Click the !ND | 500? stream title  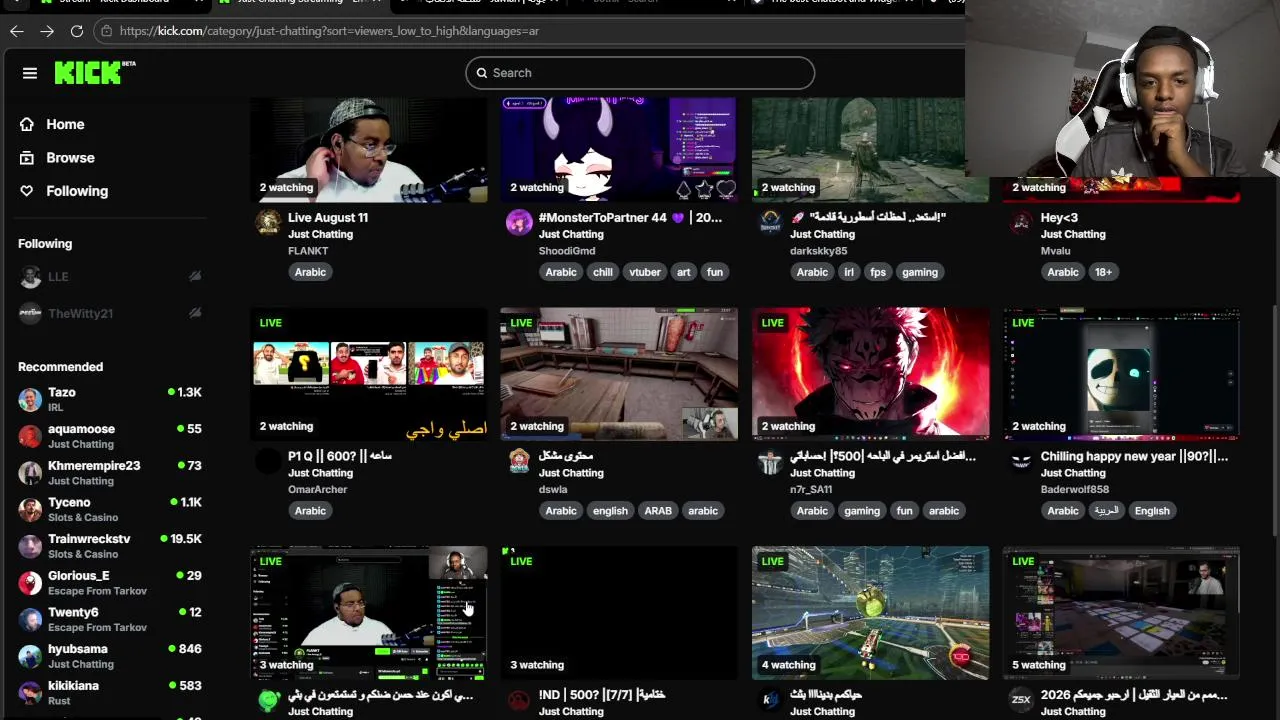[x=602, y=694]
